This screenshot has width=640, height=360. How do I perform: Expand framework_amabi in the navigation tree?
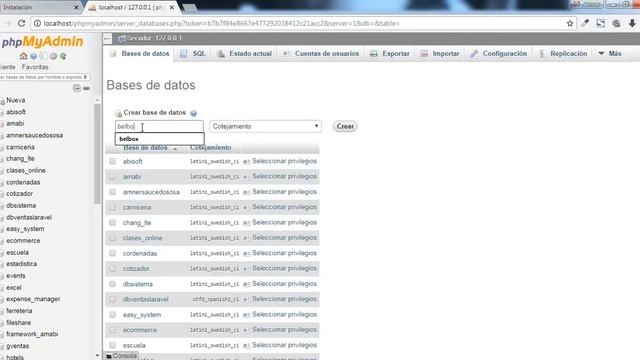[x=2, y=335]
